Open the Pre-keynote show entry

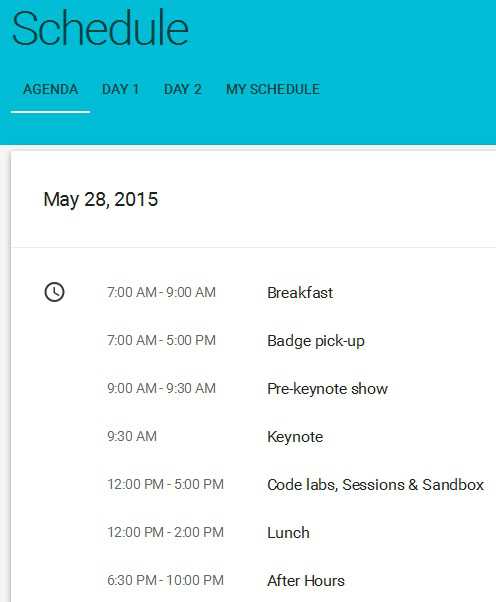point(327,389)
